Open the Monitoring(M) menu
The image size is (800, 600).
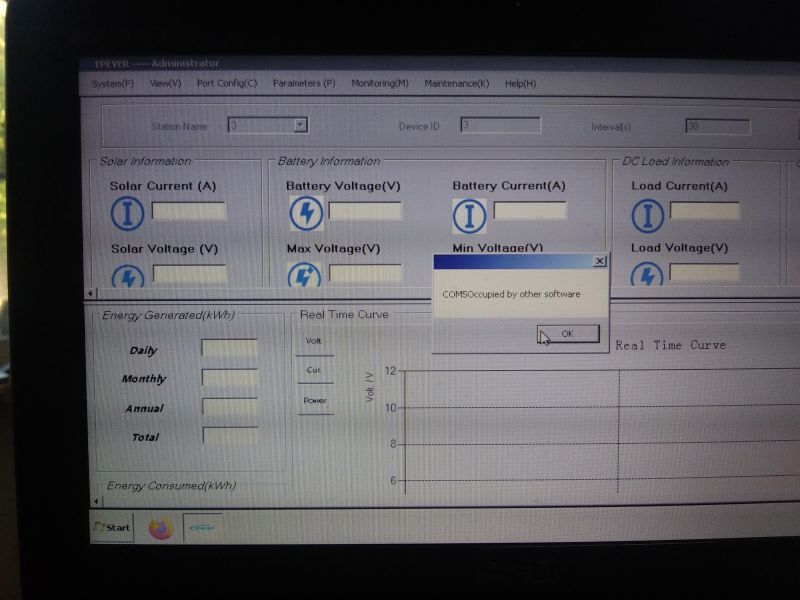coord(380,83)
